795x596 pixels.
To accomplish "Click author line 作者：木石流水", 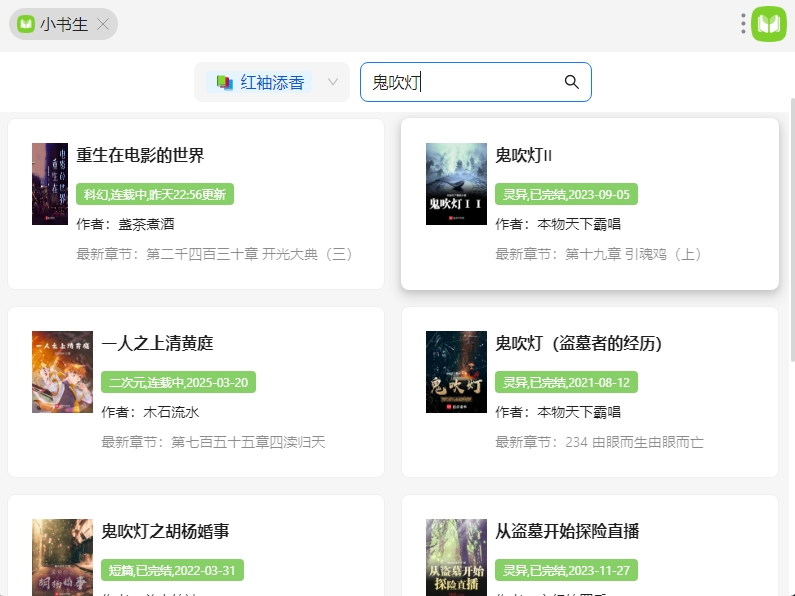I will coord(150,412).
